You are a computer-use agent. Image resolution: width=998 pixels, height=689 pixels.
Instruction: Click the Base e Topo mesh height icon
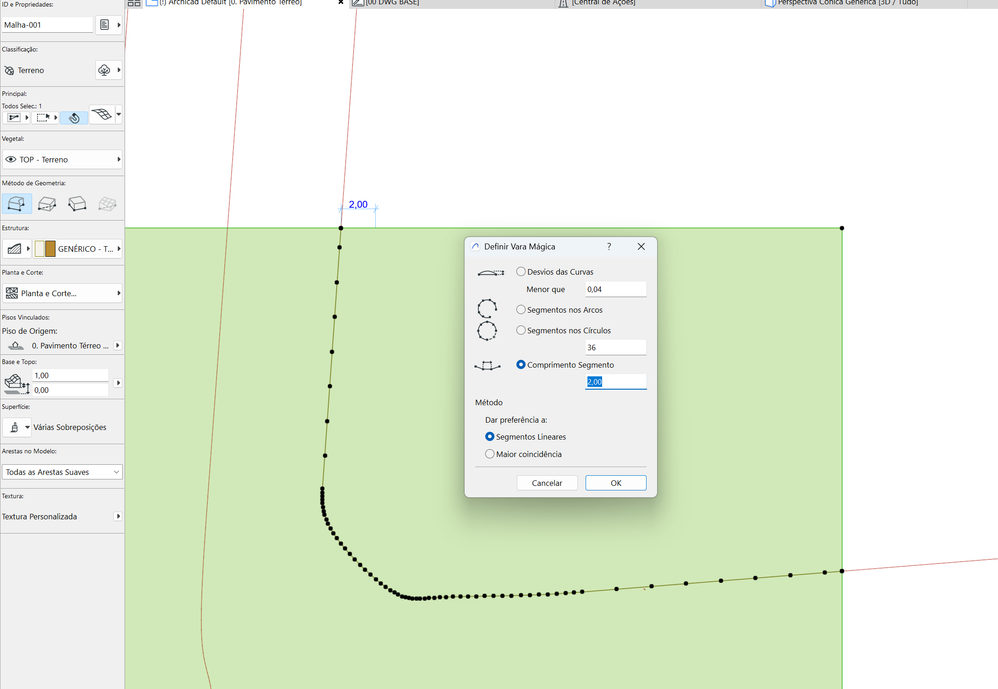coord(17,383)
